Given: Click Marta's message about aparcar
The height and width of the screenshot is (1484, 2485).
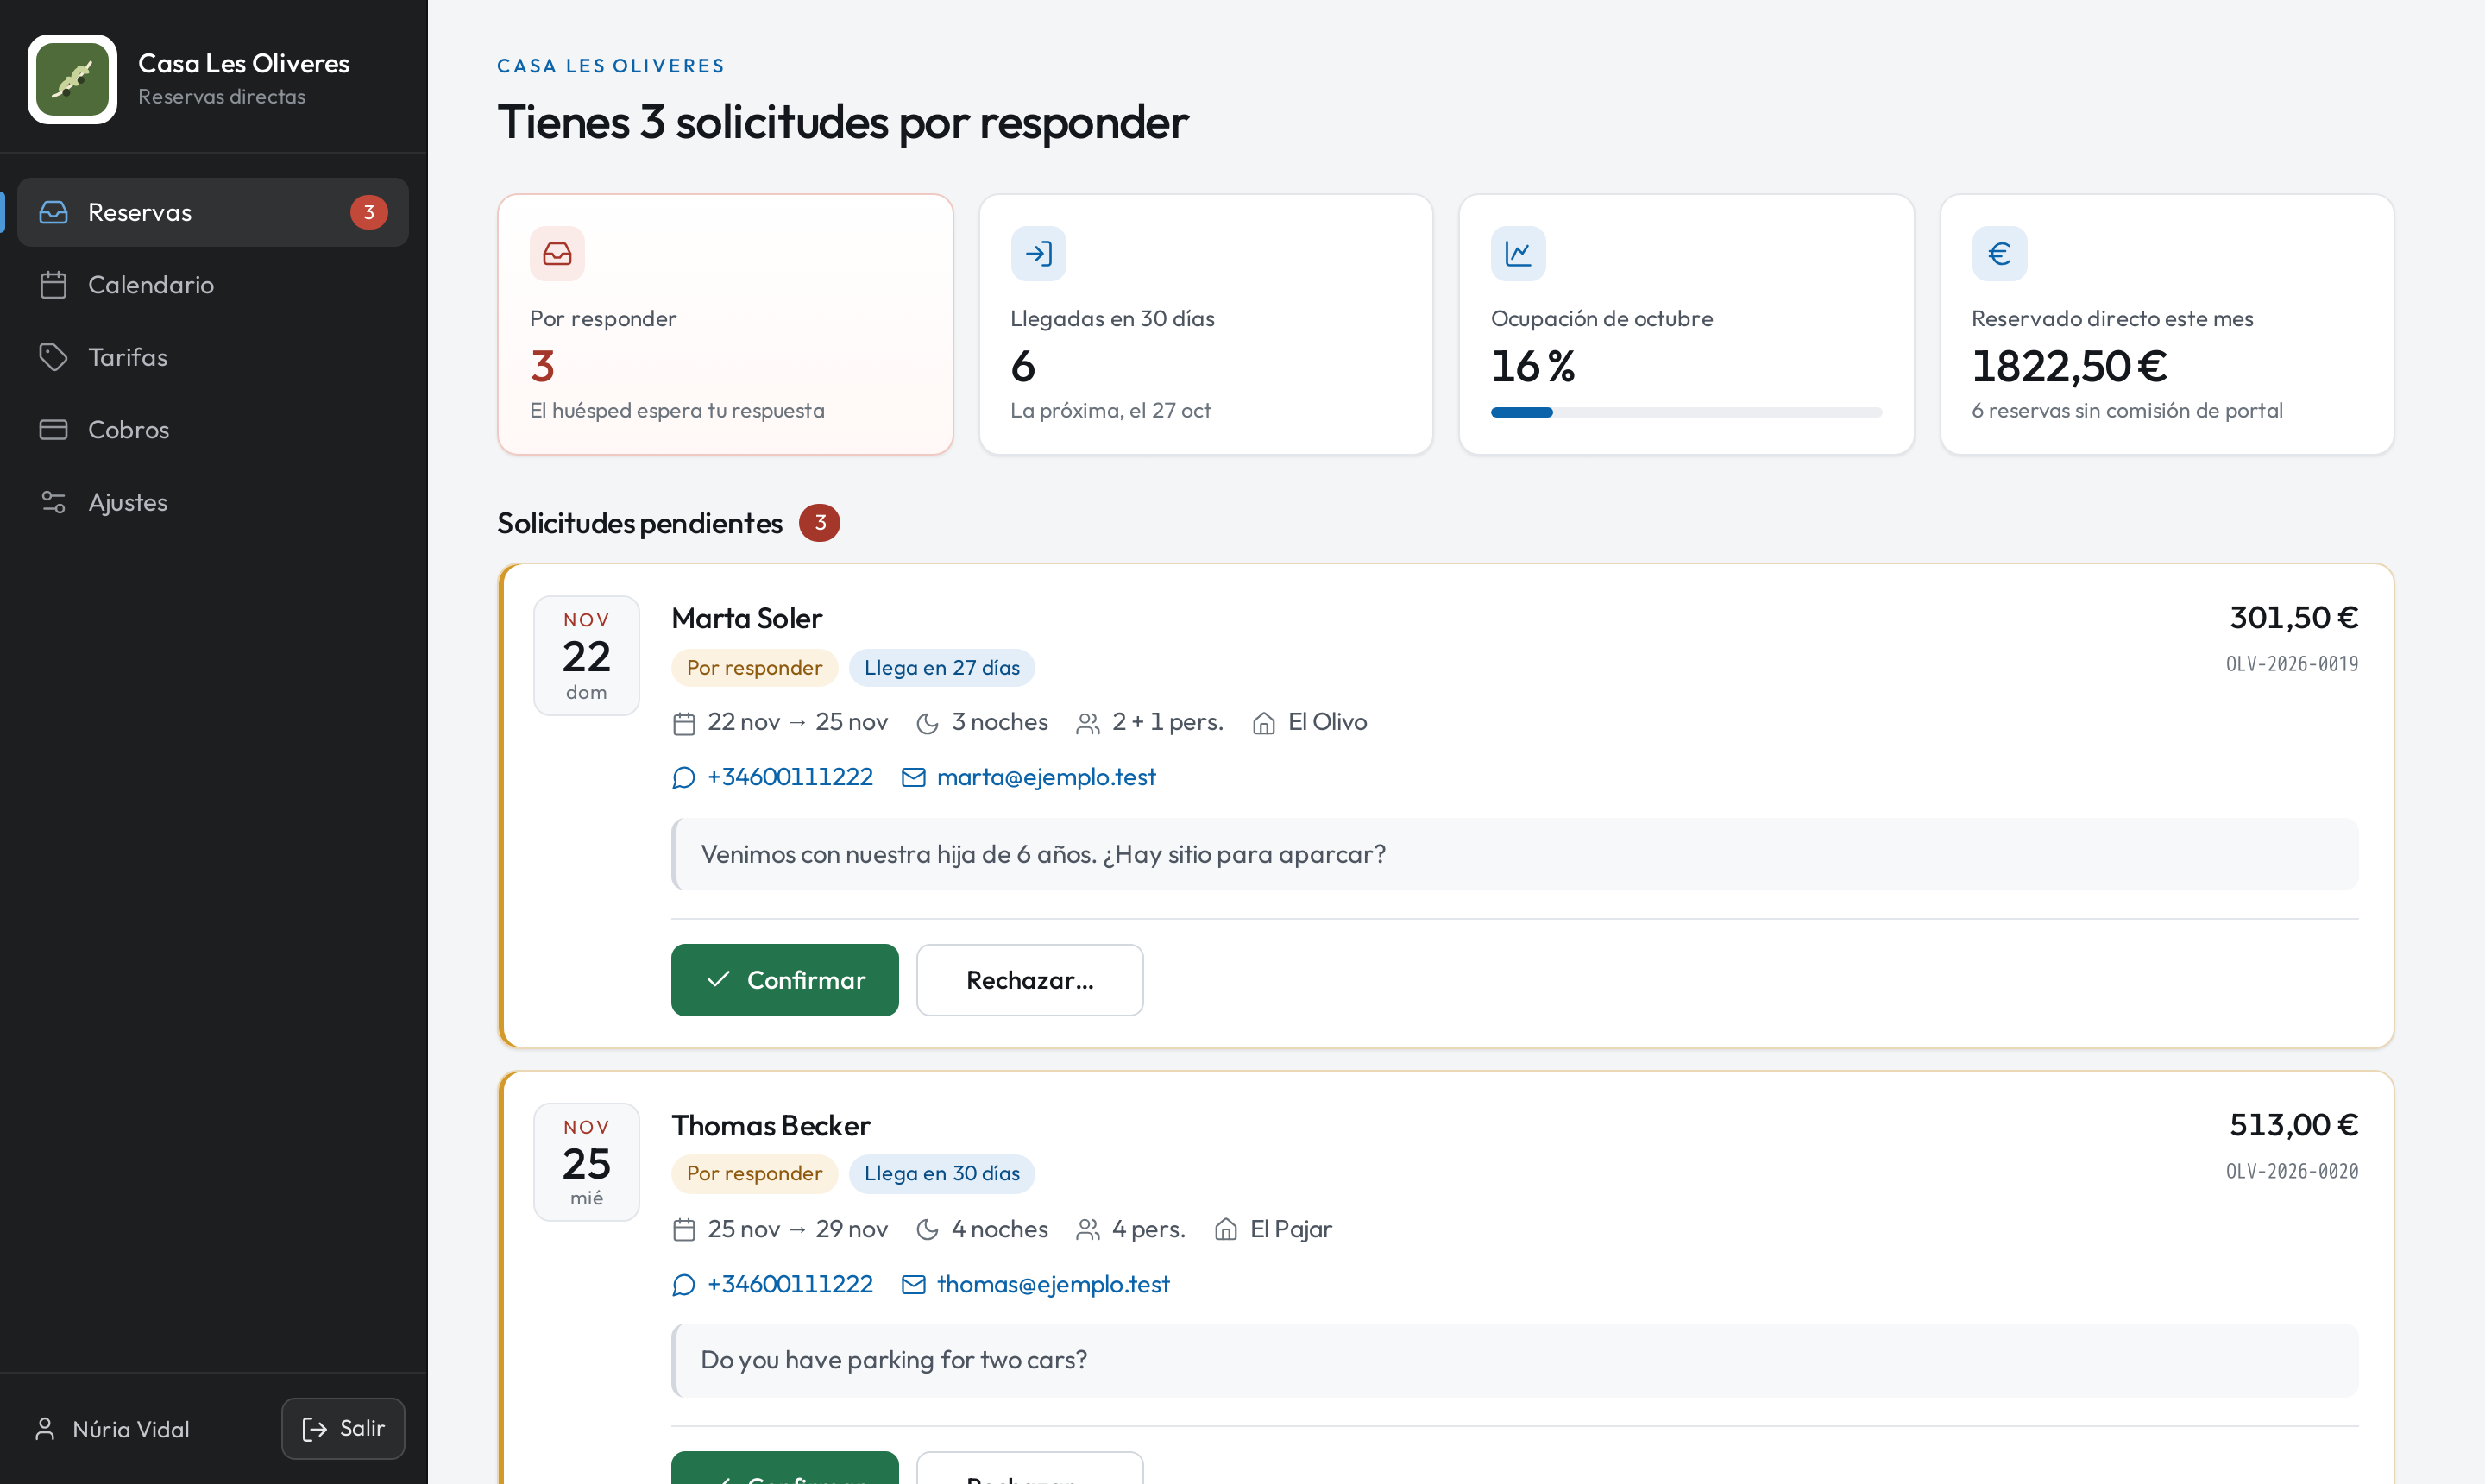Looking at the screenshot, I should tap(1515, 854).
